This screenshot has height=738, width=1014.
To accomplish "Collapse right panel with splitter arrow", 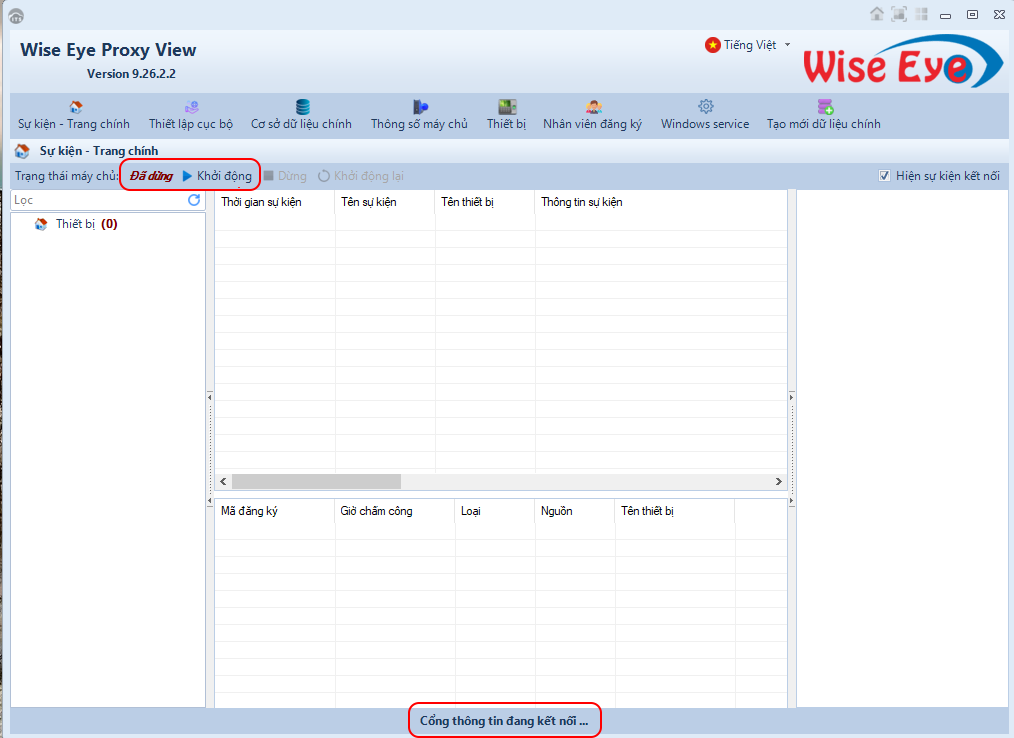I will point(791,397).
